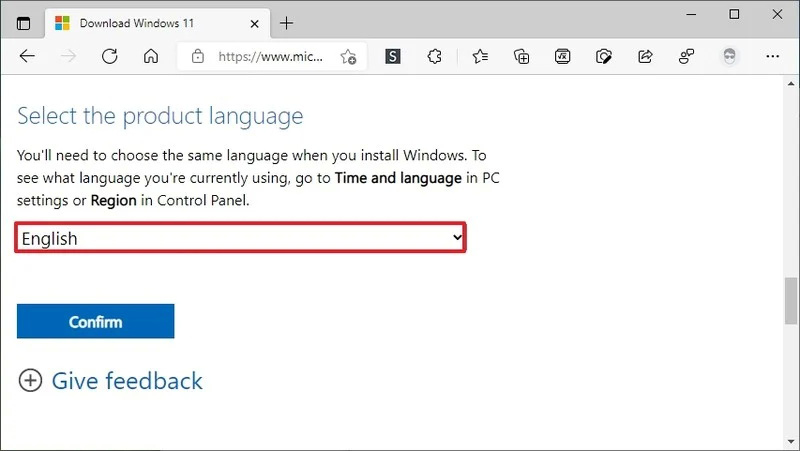The image size is (800, 451).
Task: Click the scrollbar down arrow
Action: 791,442
